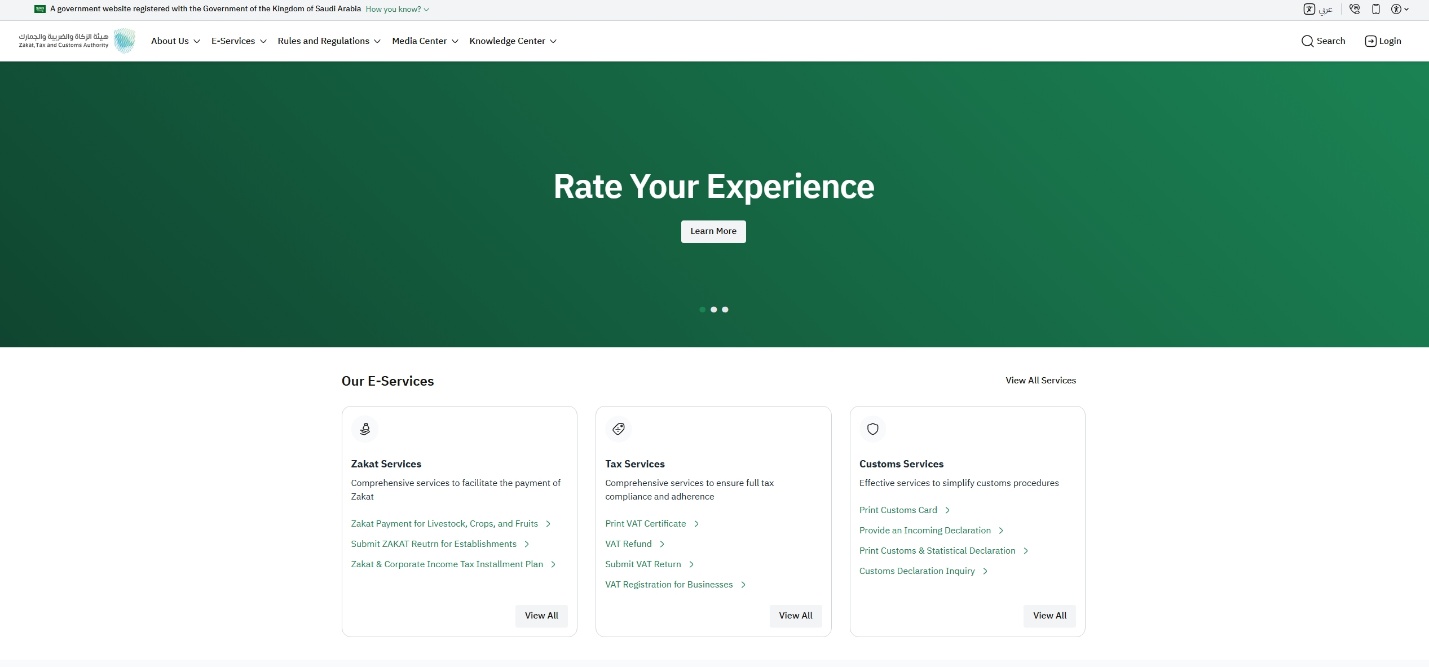Expand the 'How you know?' disclosure

397,9
